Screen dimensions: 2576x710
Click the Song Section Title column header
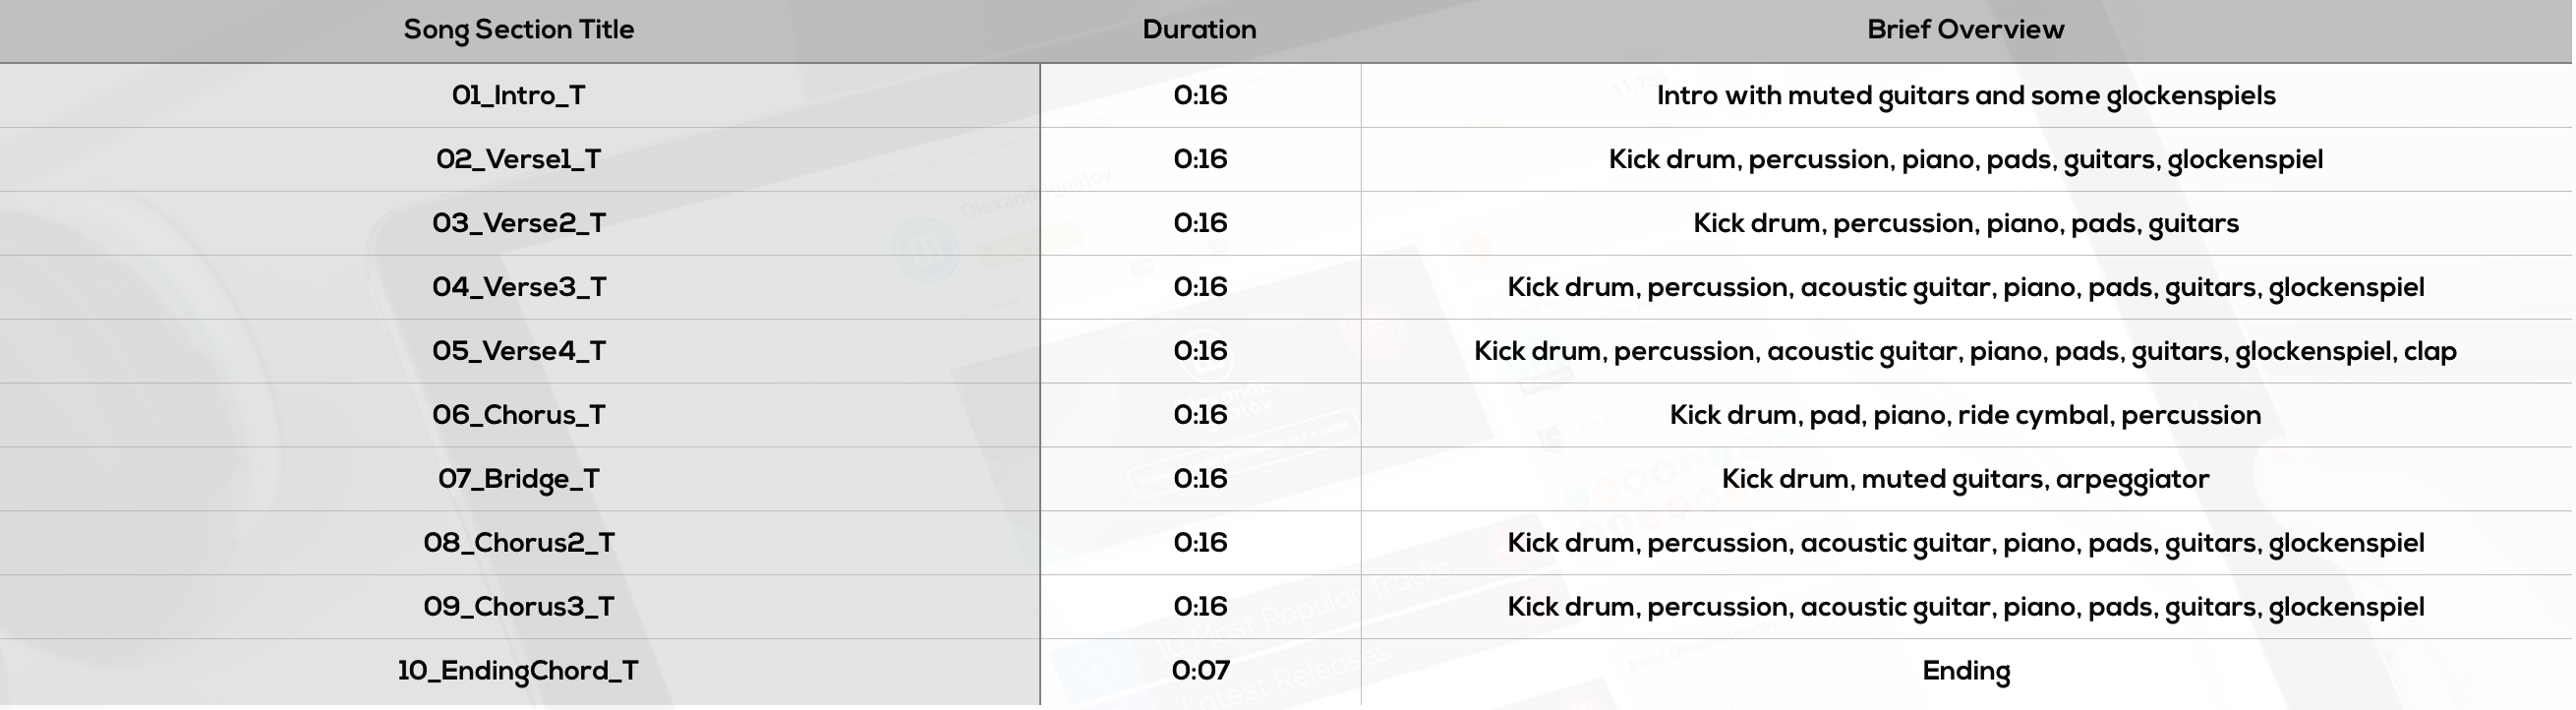tap(518, 30)
